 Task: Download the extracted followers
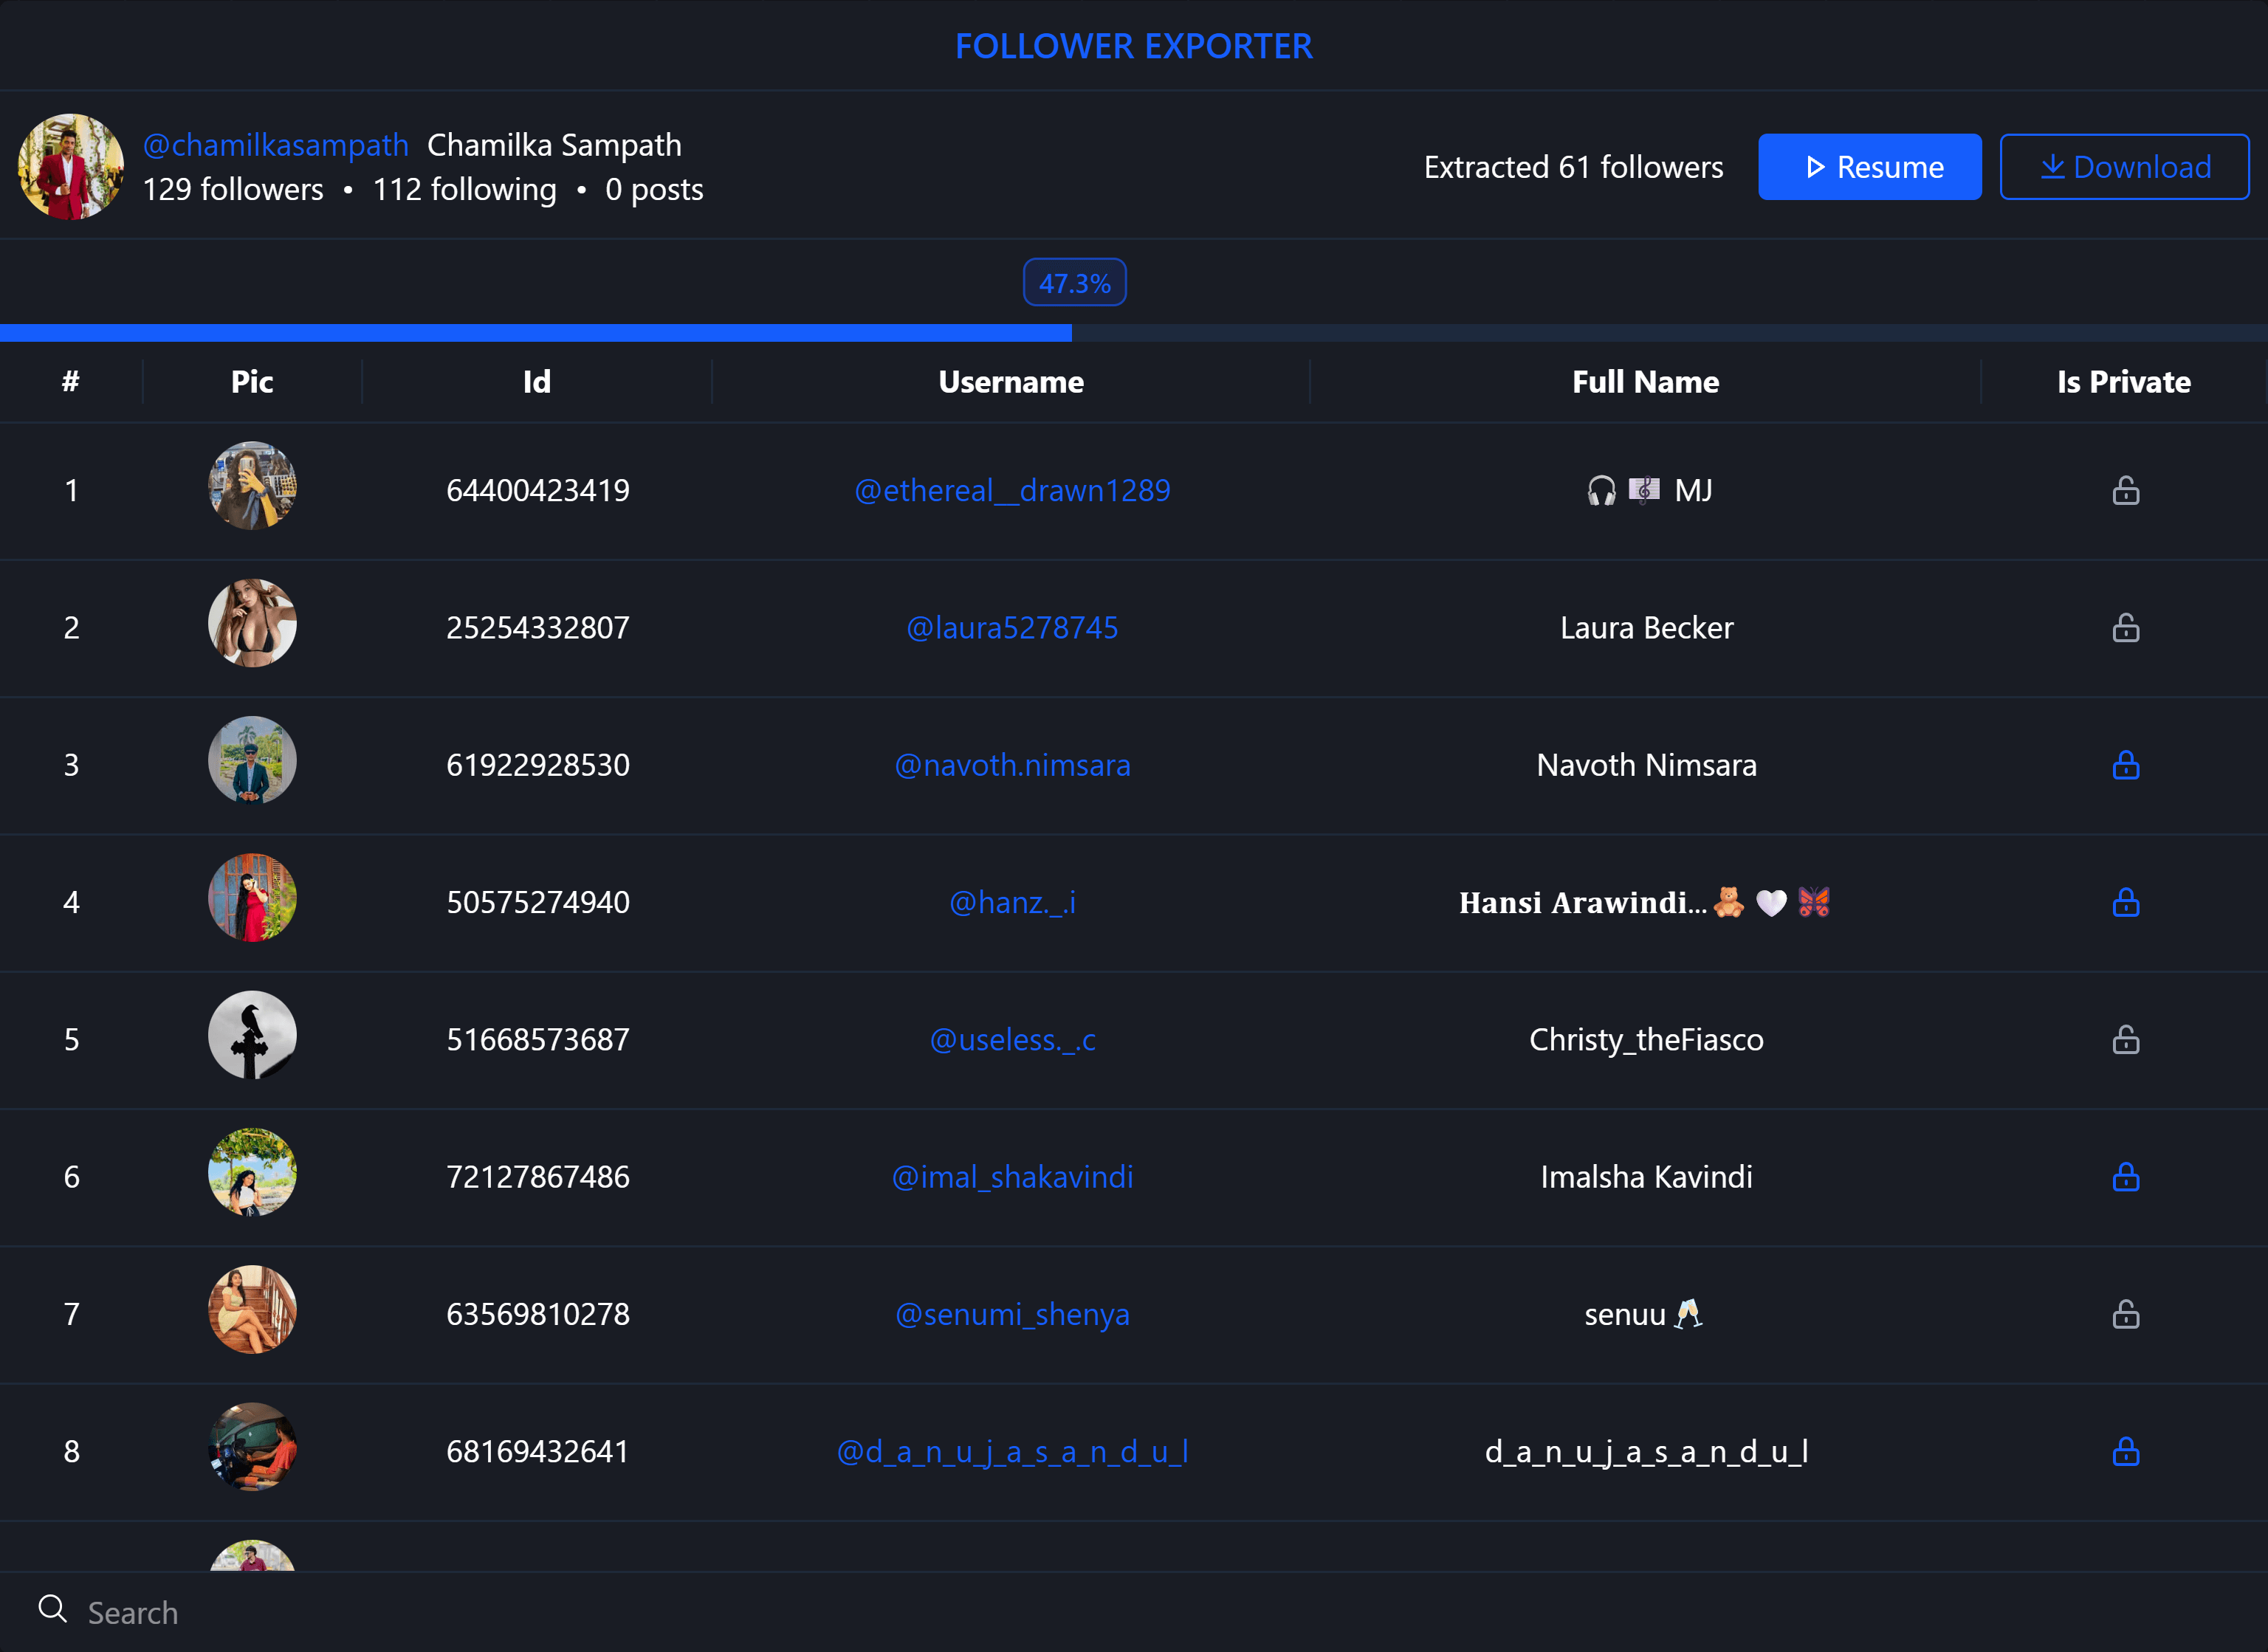point(2124,167)
